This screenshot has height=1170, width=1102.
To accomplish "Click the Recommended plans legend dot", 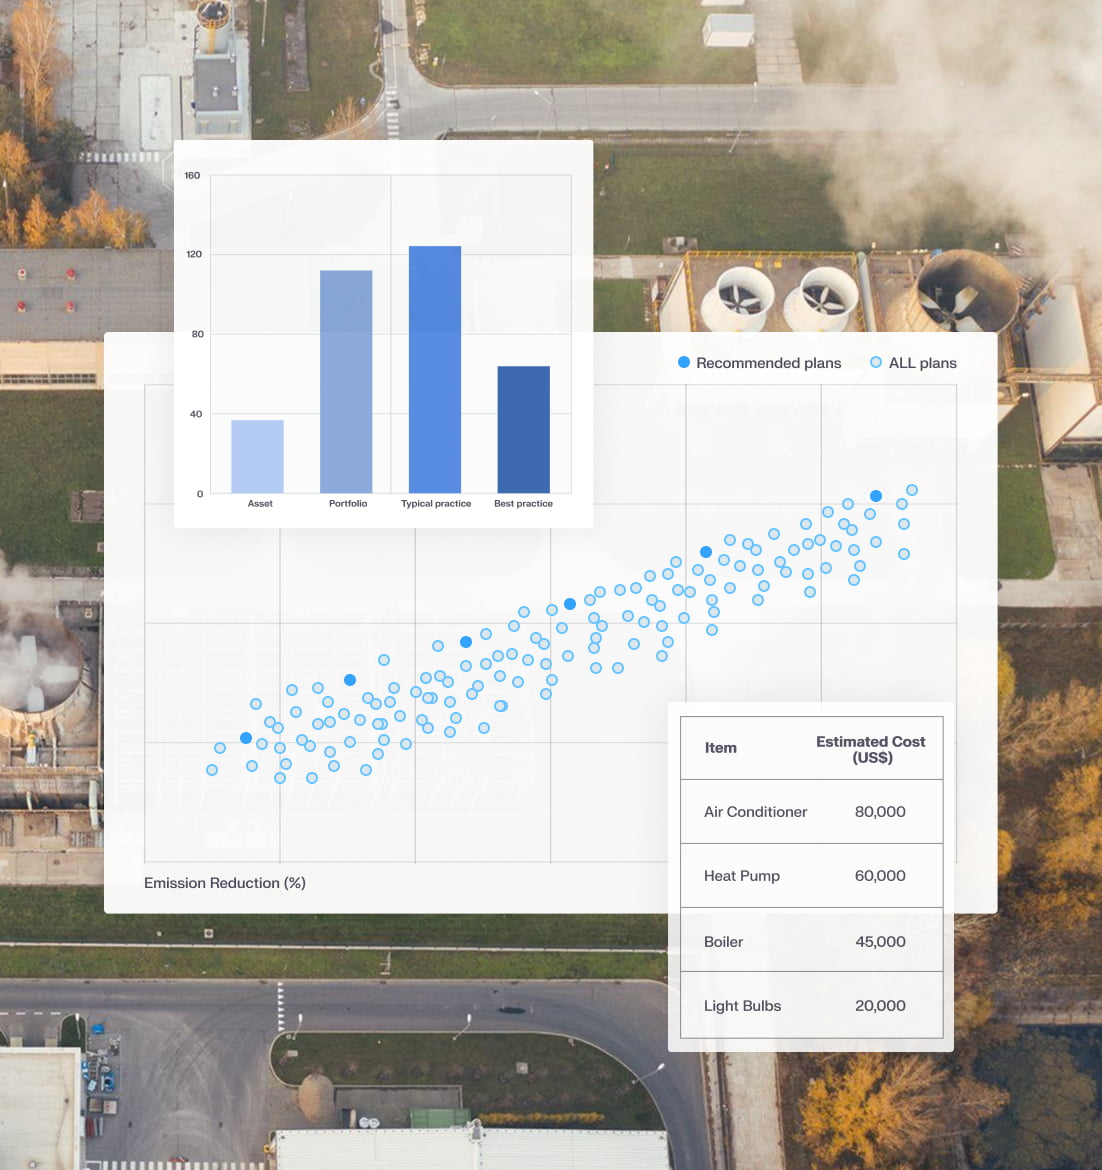I will pyautogui.click(x=684, y=362).
